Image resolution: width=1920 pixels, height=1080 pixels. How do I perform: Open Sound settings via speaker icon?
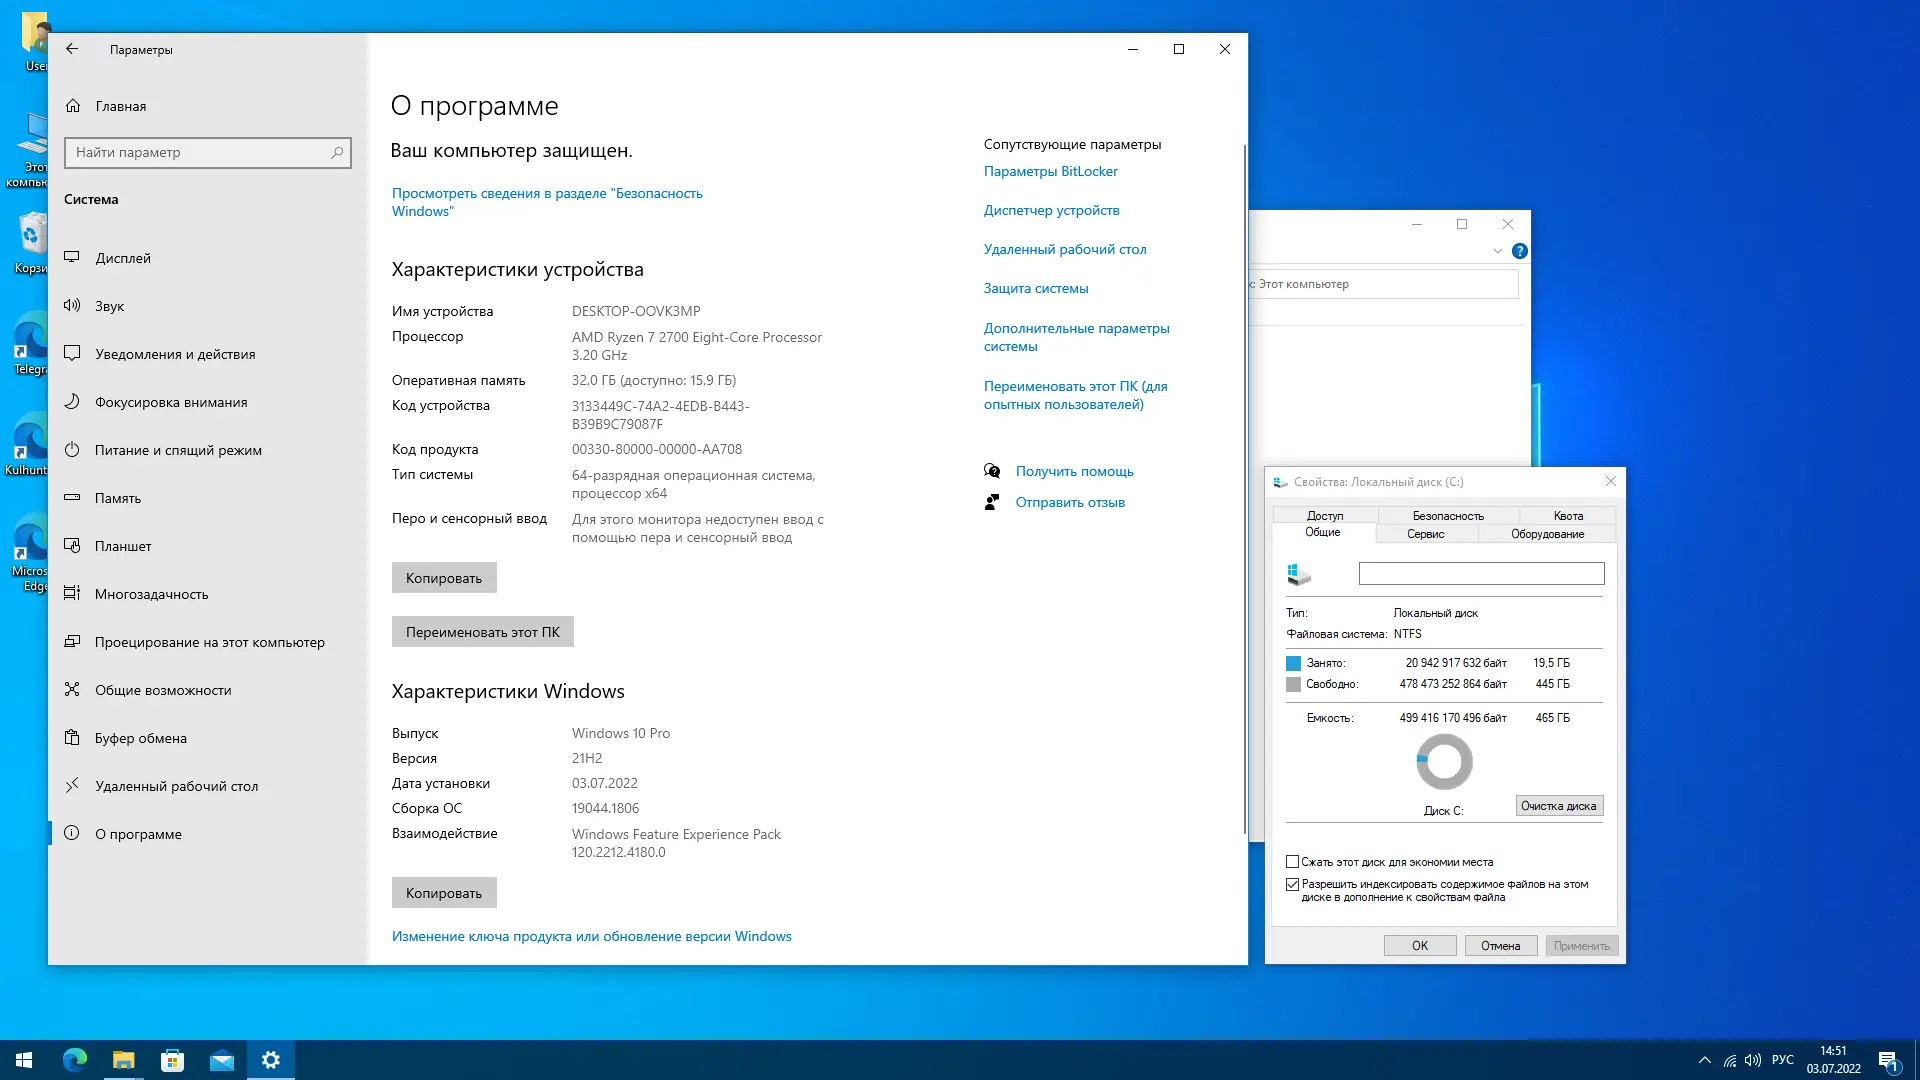(x=72, y=306)
